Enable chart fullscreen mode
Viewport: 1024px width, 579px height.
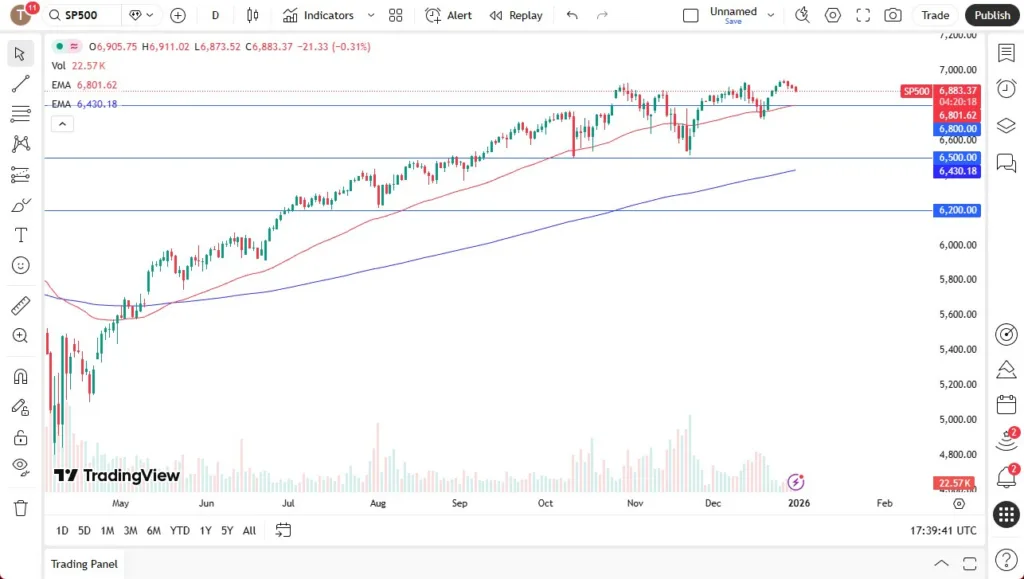[x=862, y=15]
